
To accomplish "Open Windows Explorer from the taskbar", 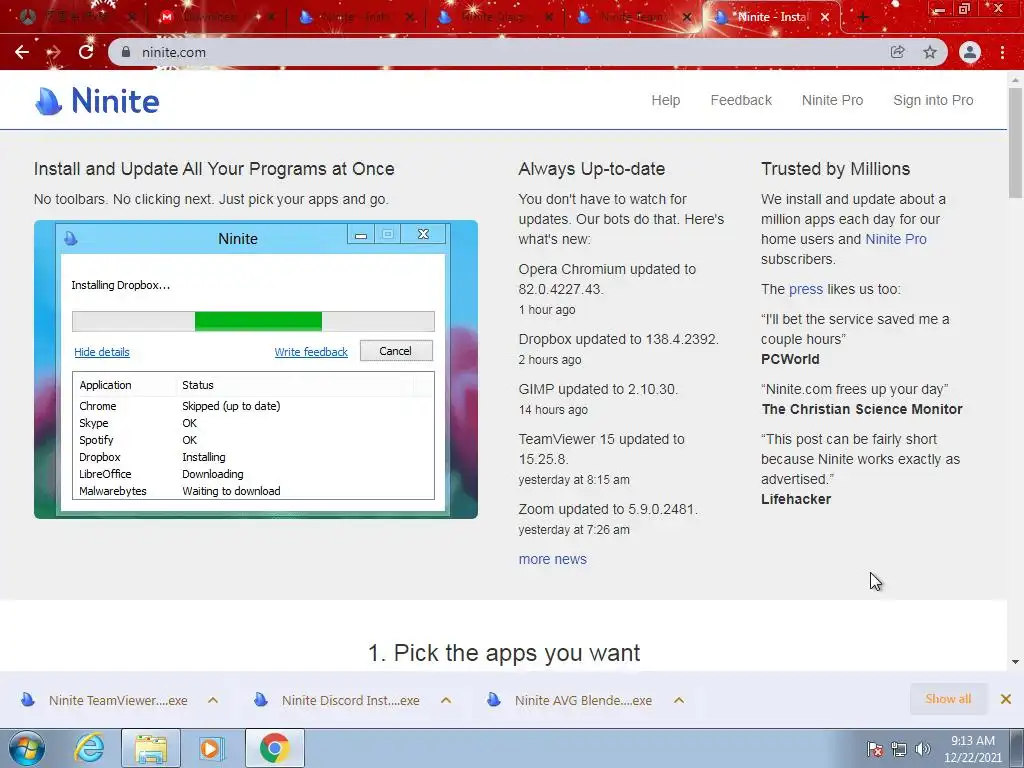I will pos(151,748).
